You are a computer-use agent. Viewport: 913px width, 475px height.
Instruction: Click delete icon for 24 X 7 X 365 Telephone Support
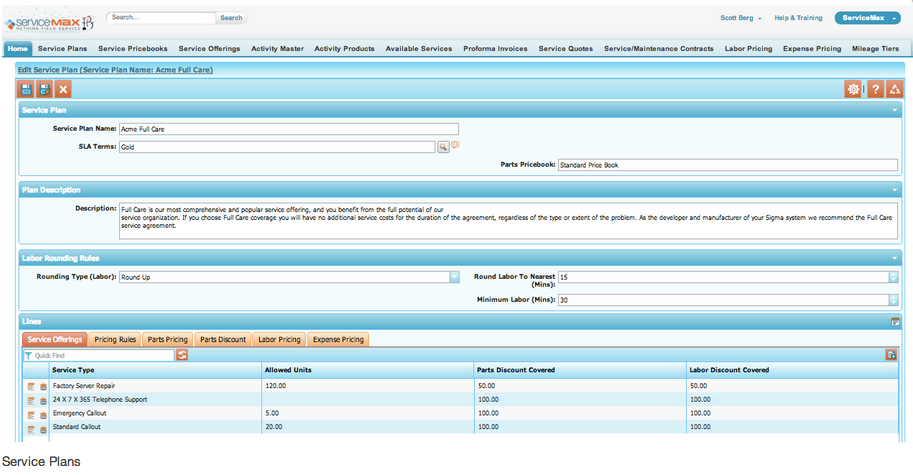click(x=43, y=400)
